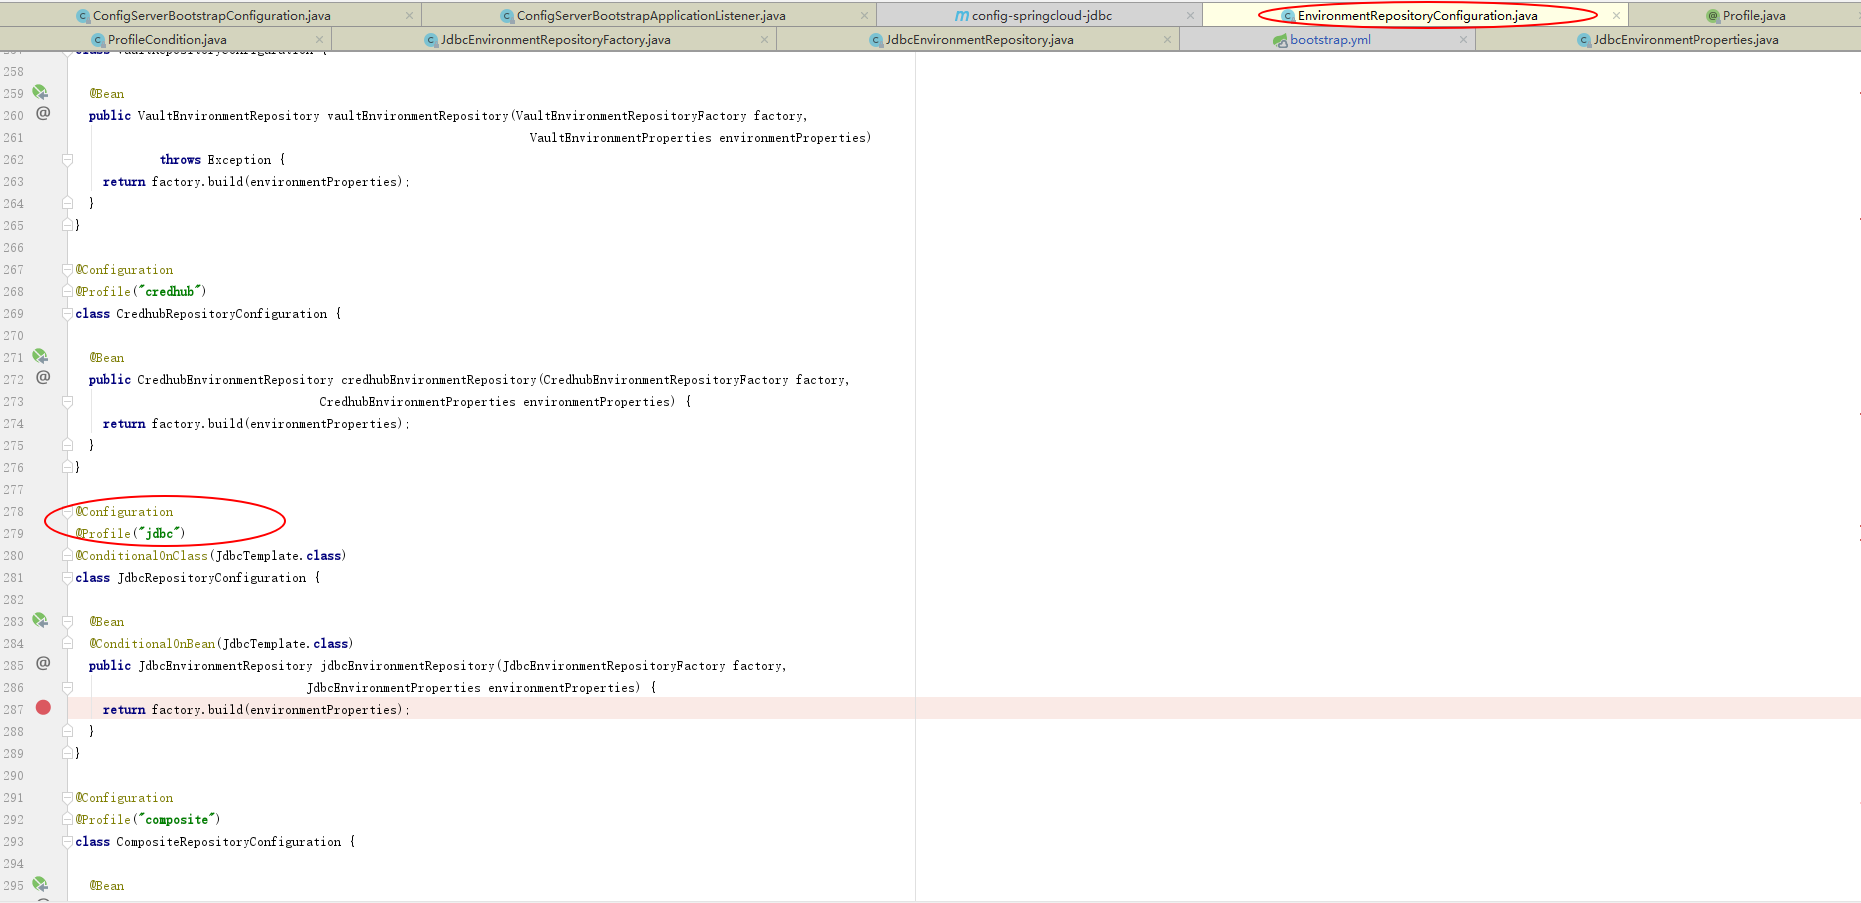
Task: Click the Maven icon on the config-springcloud-jdbc tab
Action: tap(963, 15)
